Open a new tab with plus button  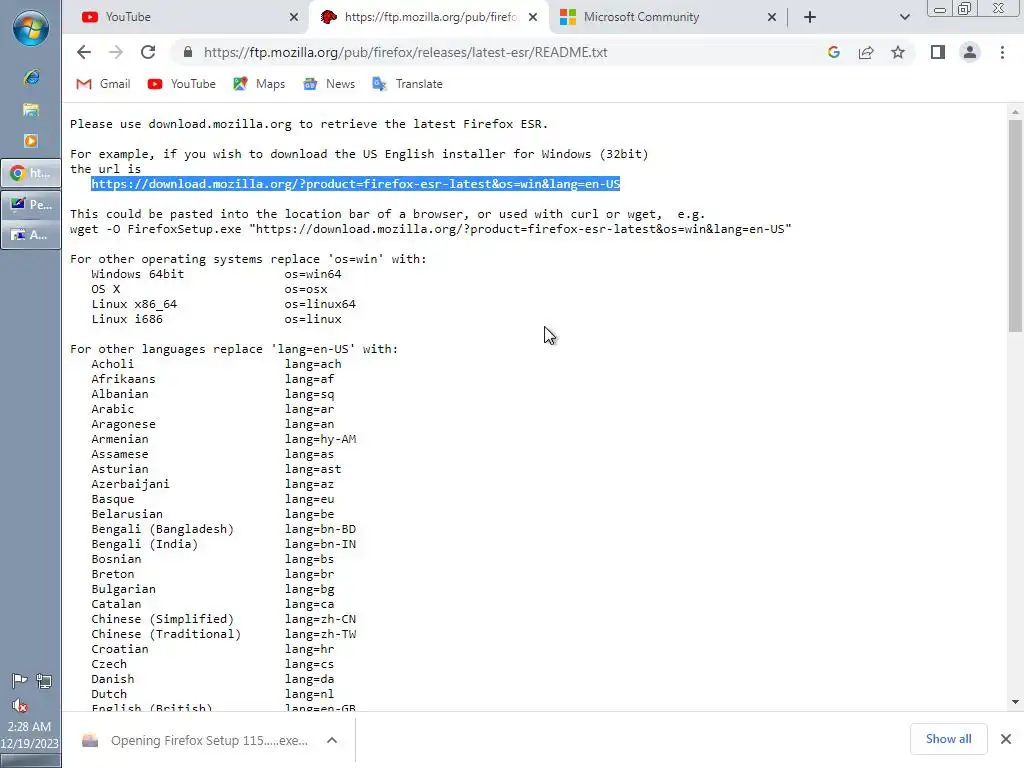pos(810,18)
